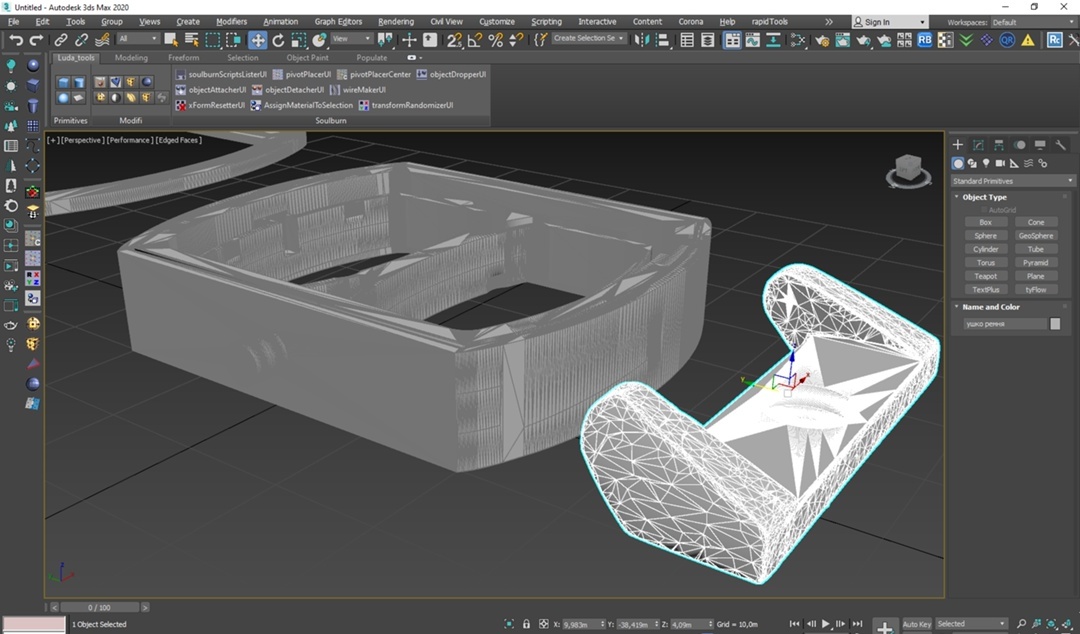This screenshot has width=1080, height=634.
Task: Toggle Angle Snap in the toolbar
Action: (475, 40)
